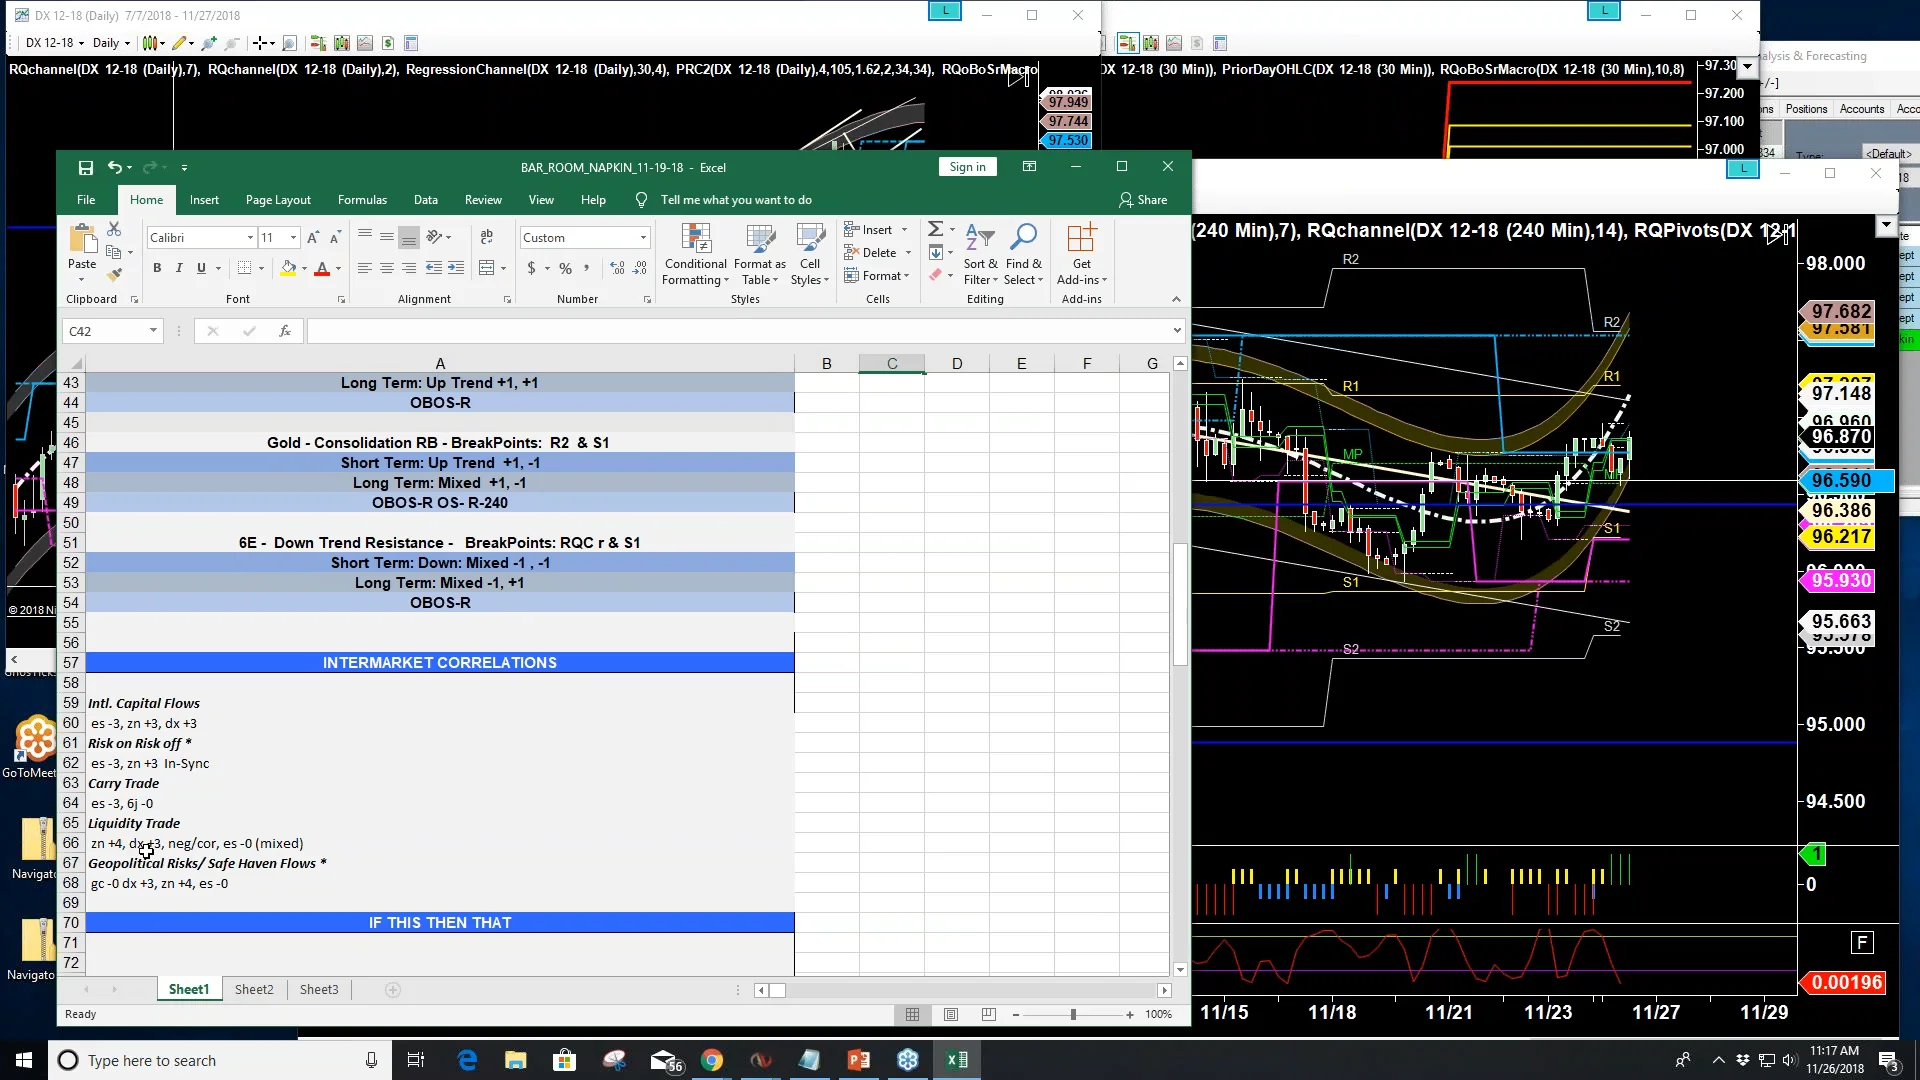Toggle Bold formatting
Screen dimensions: 1920x1080
pyautogui.click(x=157, y=268)
